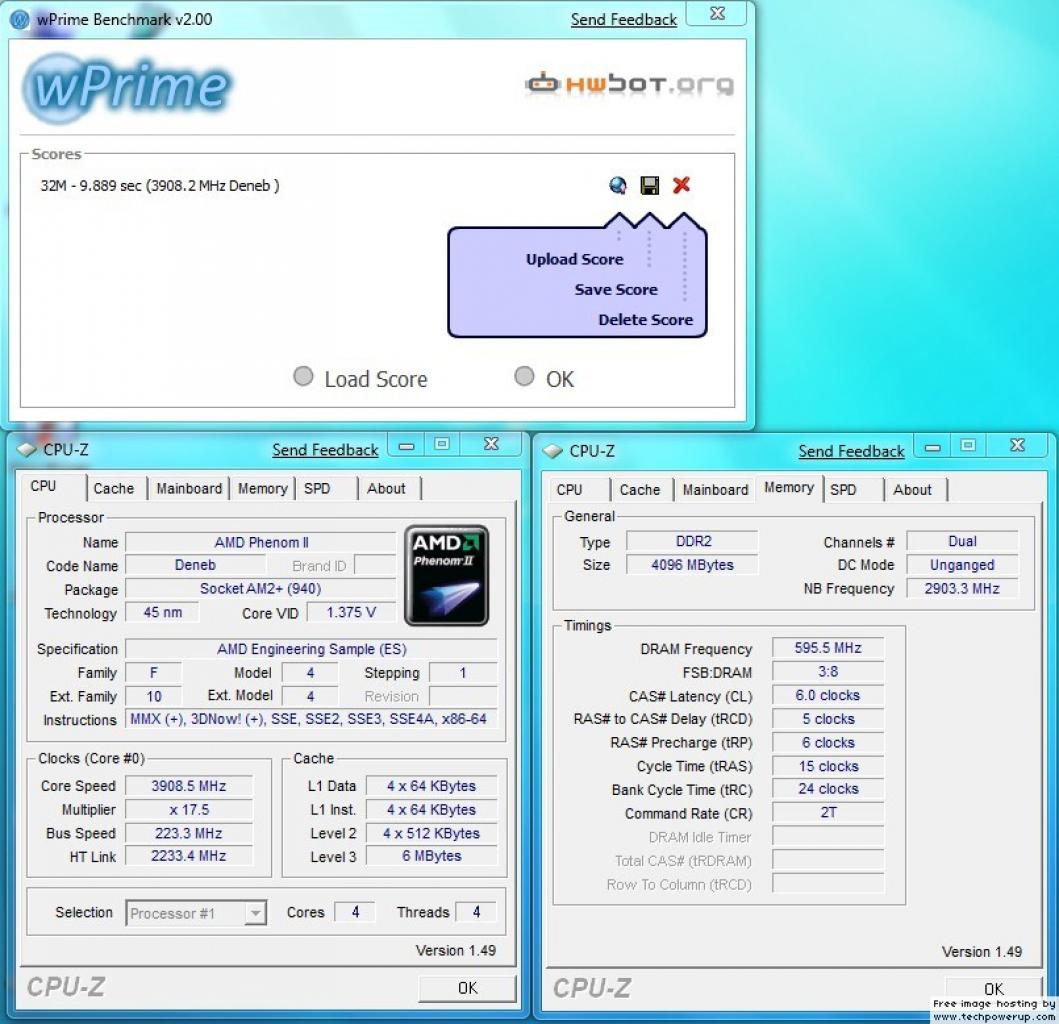Click the Core Speed 3908.5 MHz value
The image size is (1059, 1024).
tap(188, 786)
